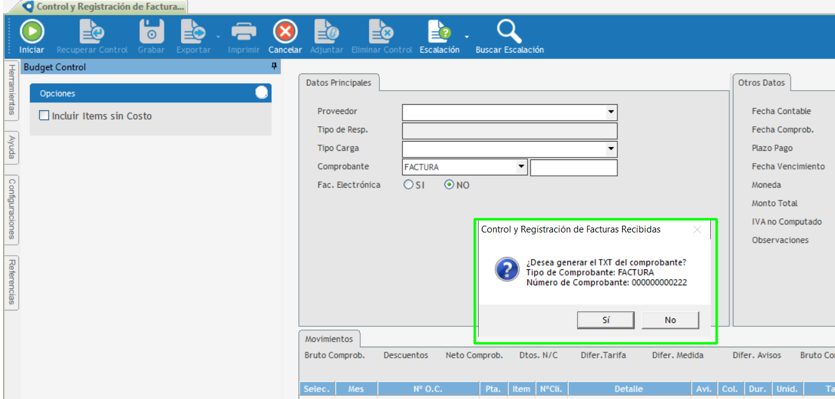Image resolution: width=835 pixels, height=399 pixels.
Task: Click the Selec. column header
Action: click(317, 389)
